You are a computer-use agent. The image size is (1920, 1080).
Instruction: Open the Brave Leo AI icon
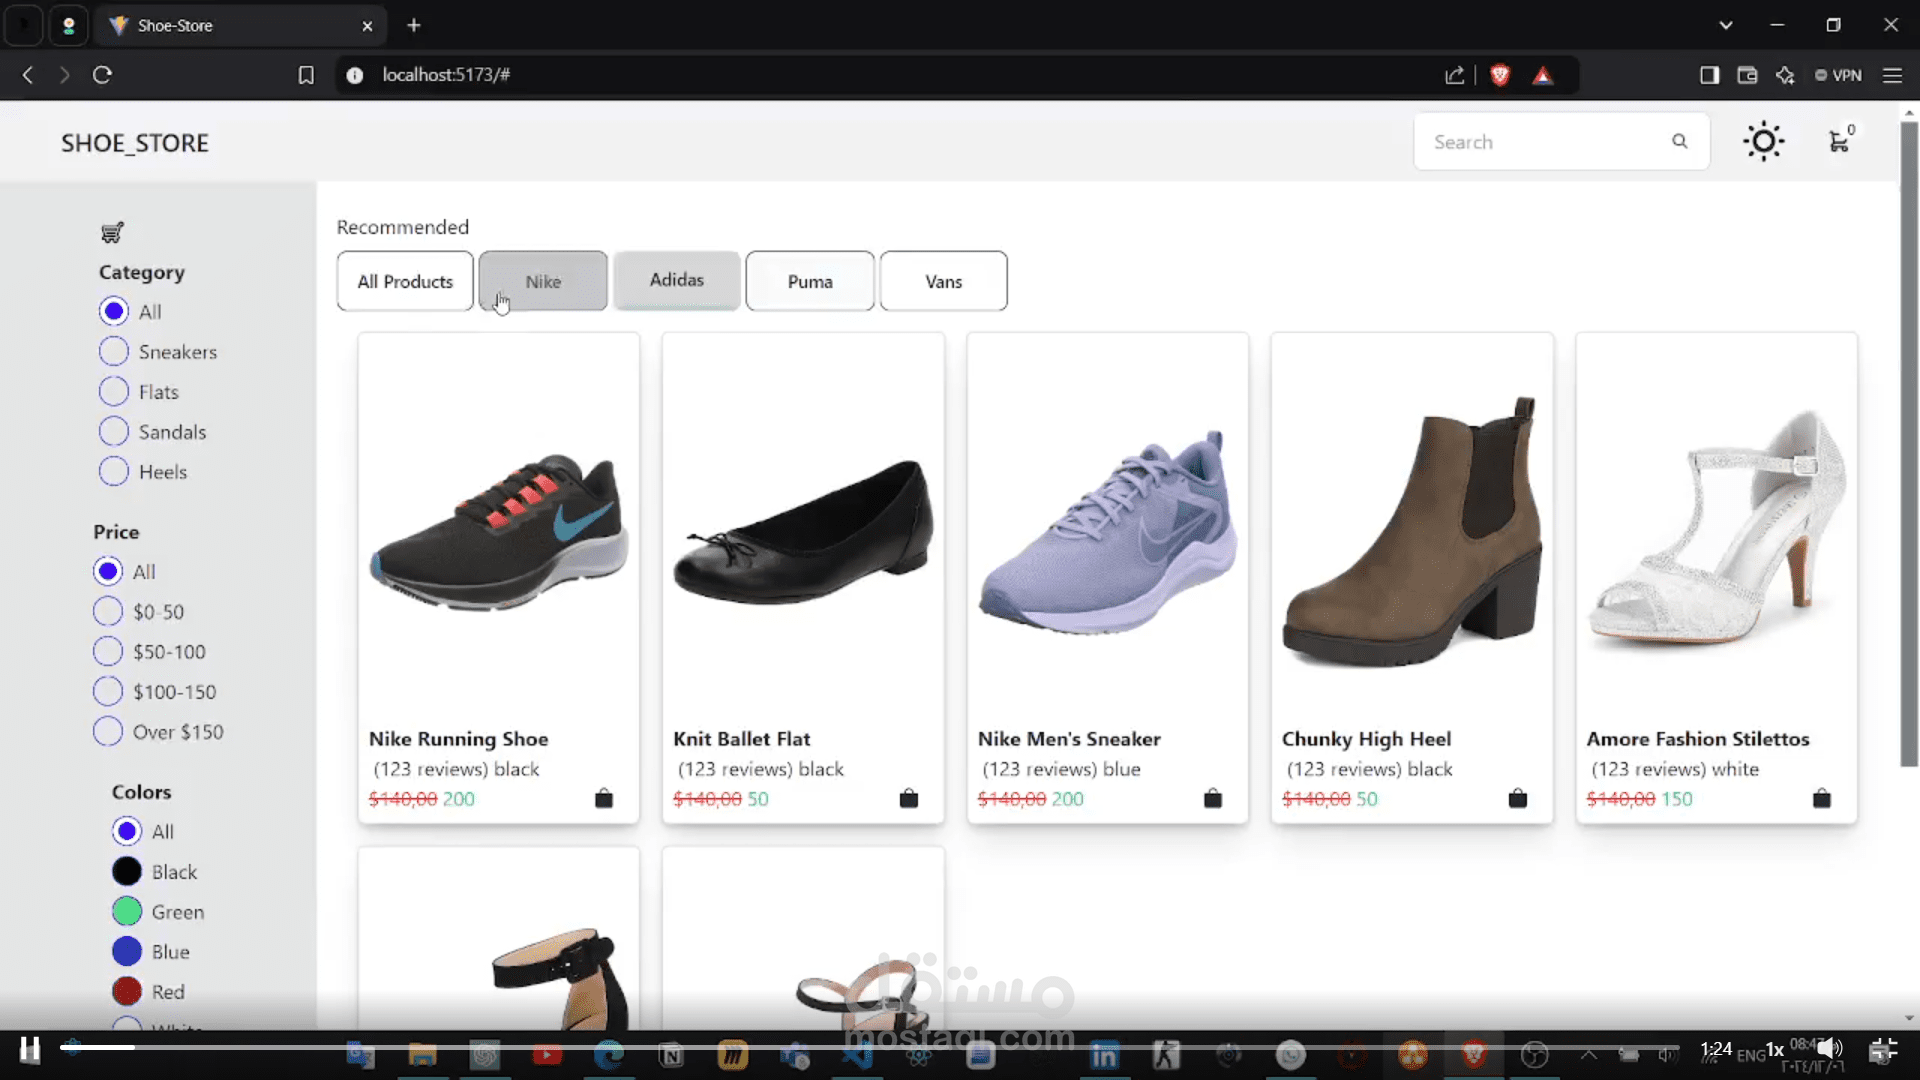(1785, 75)
